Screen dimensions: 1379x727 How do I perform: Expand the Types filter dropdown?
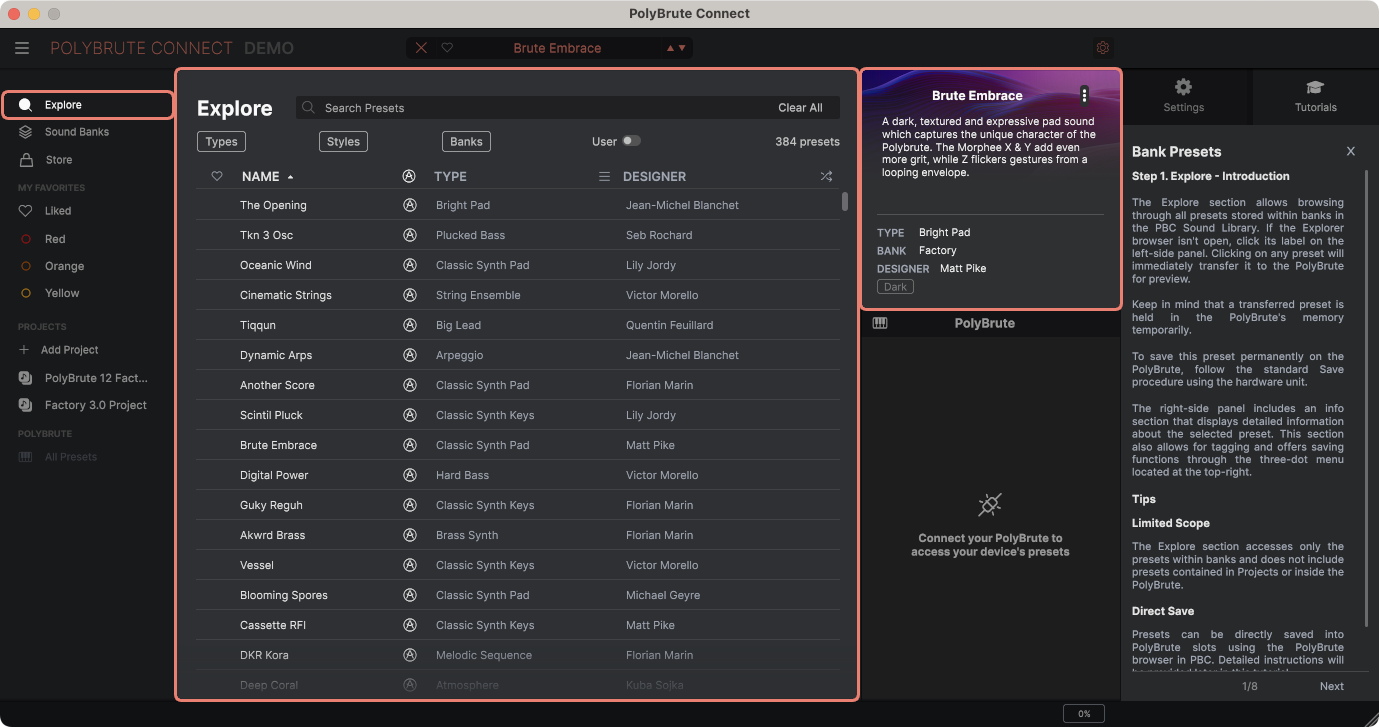(x=221, y=141)
